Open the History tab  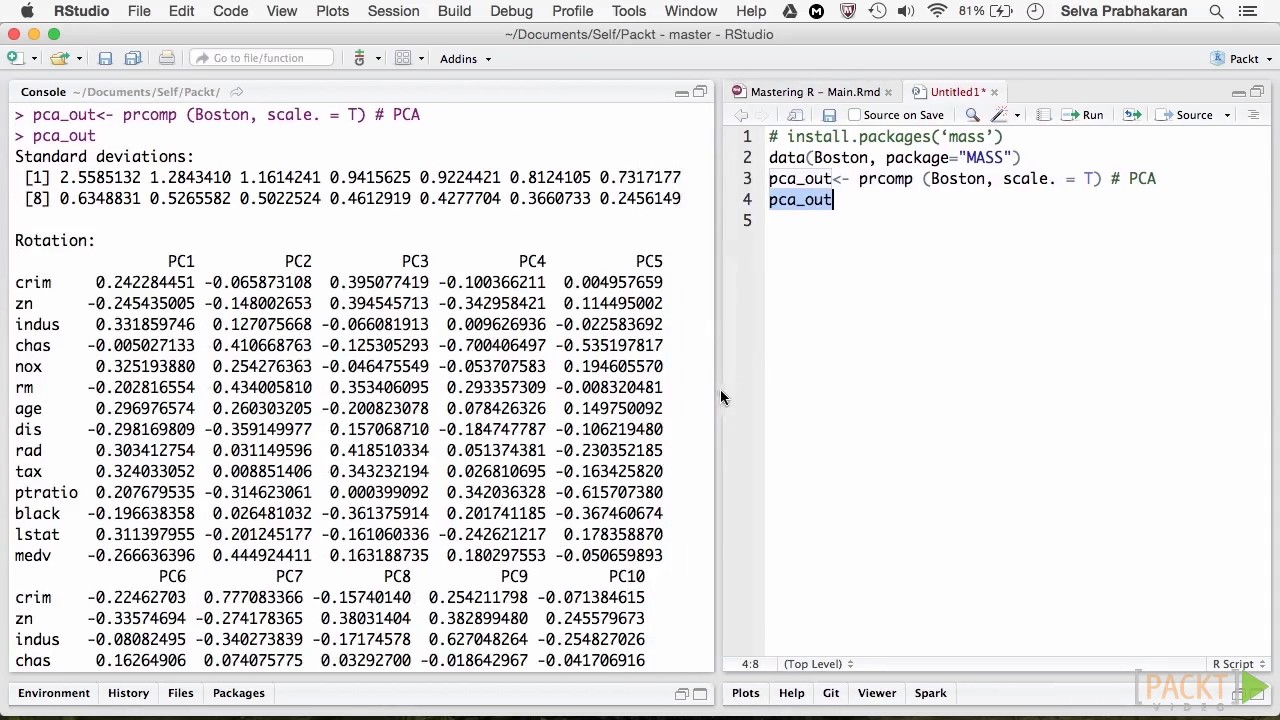coord(128,693)
